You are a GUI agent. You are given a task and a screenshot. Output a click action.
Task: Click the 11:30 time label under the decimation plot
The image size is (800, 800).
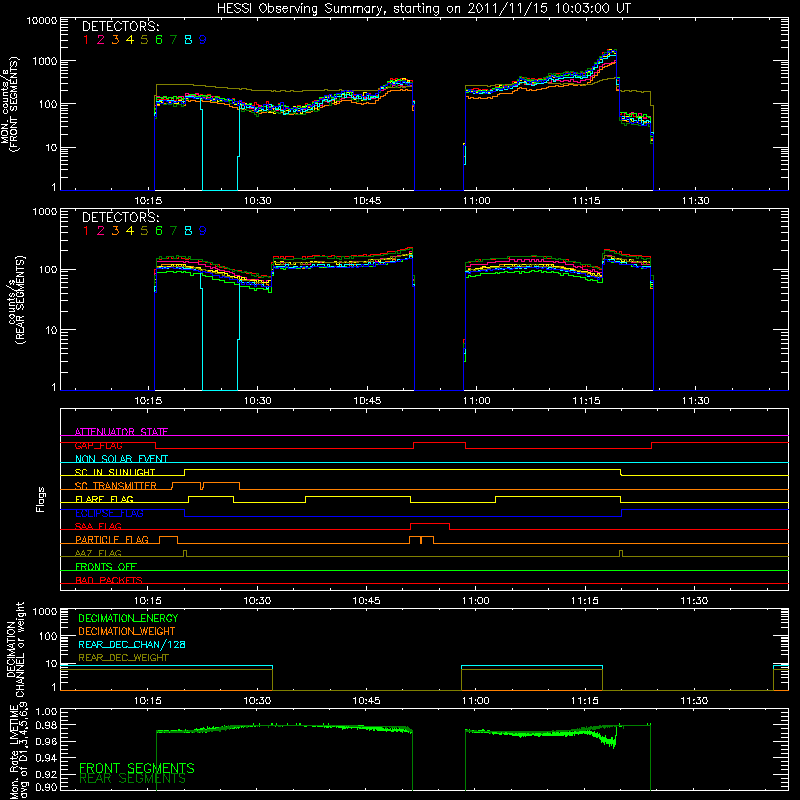tap(694, 701)
